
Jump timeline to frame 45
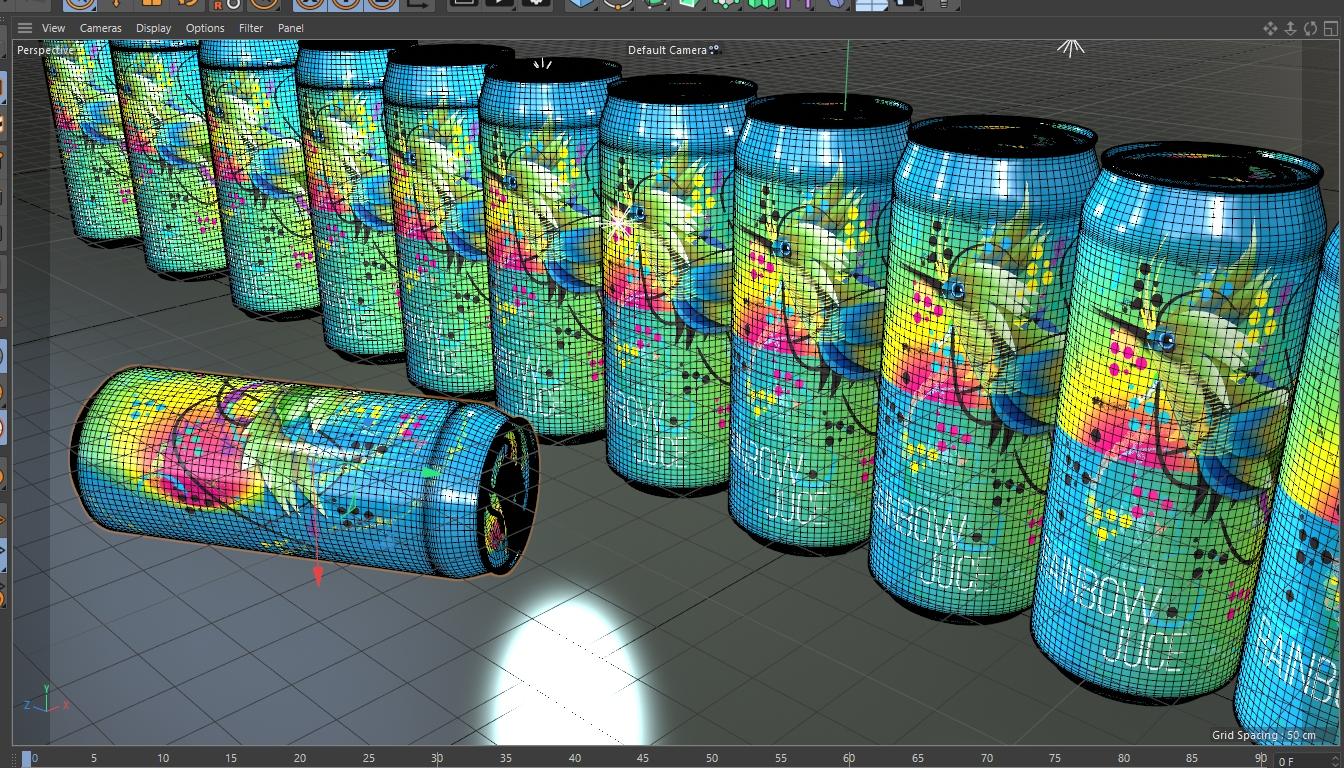(643, 758)
